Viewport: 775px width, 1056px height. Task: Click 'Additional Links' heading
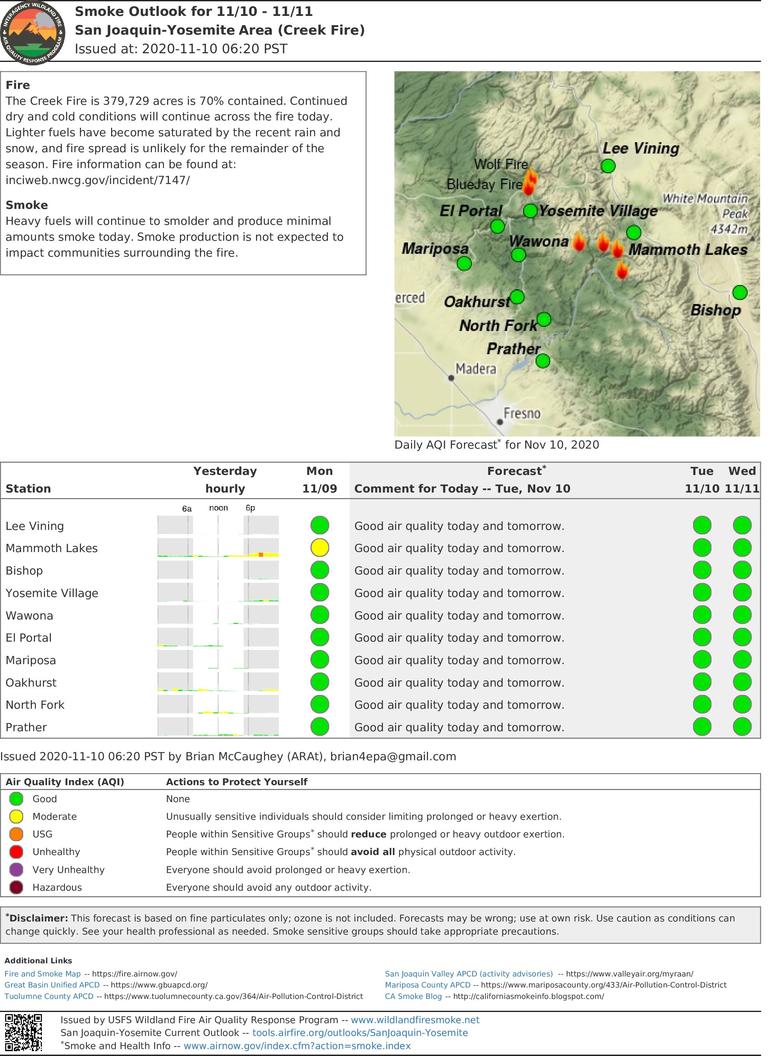click(38, 960)
